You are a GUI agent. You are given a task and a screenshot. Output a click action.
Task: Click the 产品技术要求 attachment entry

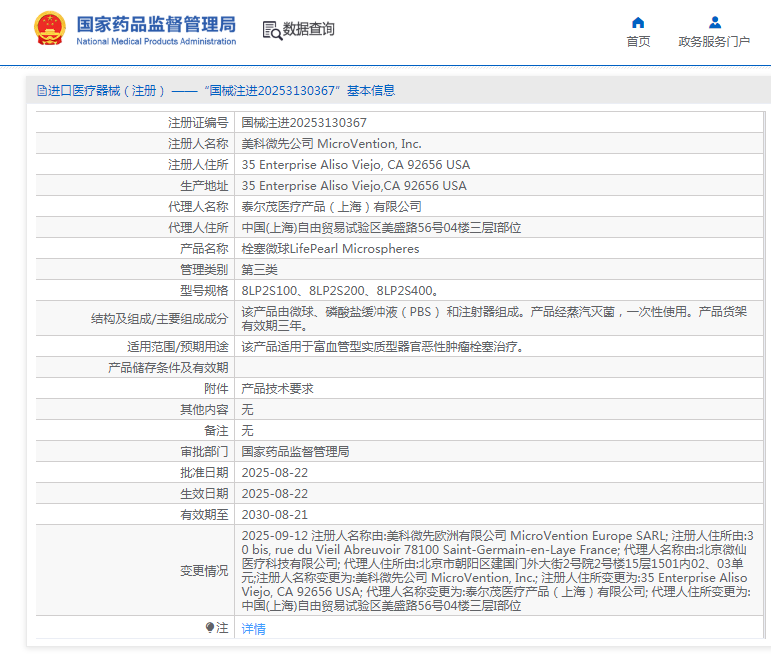point(278,388)
